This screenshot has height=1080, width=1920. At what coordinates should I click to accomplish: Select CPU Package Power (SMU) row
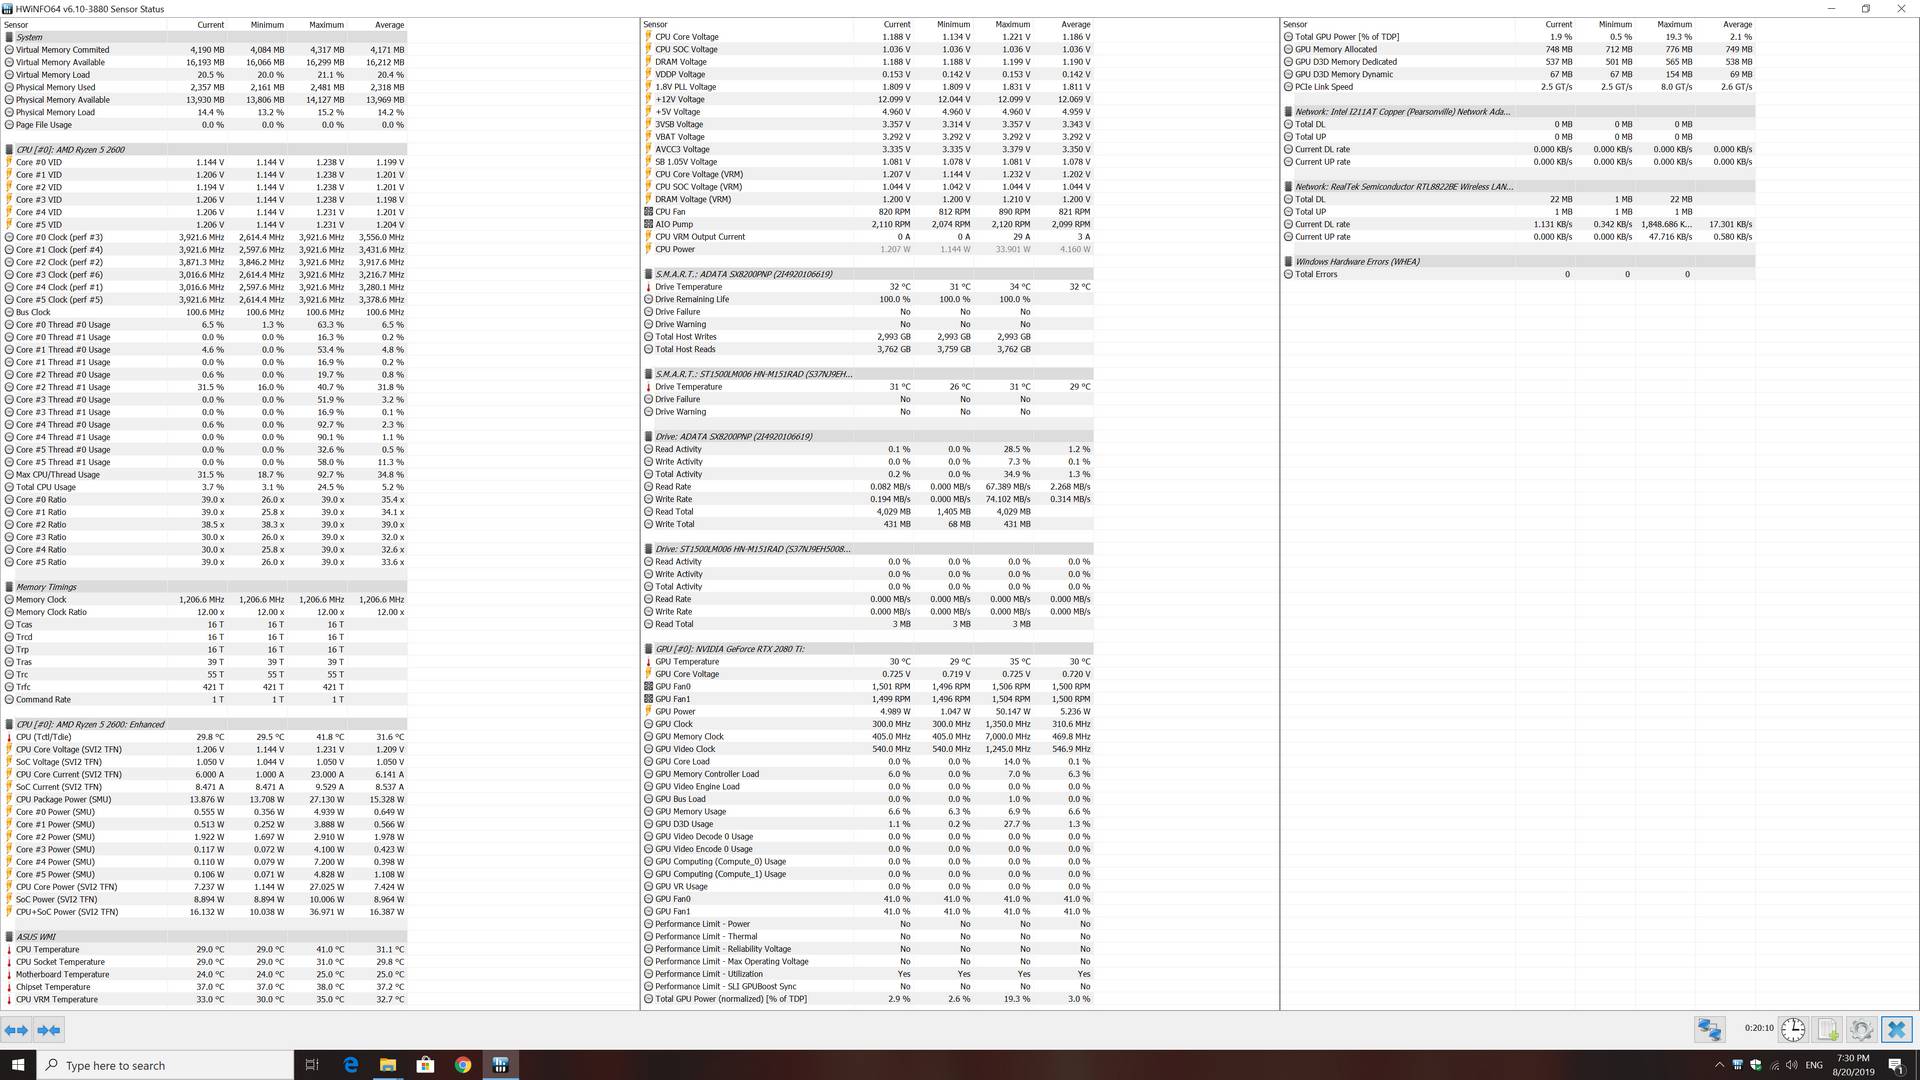(x=205, y=799)
